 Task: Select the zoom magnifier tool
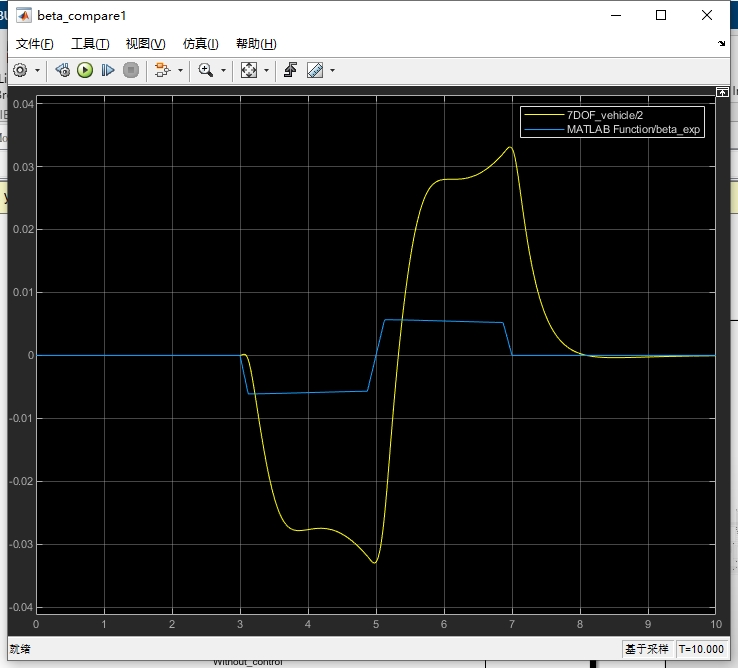pos(206,70)
